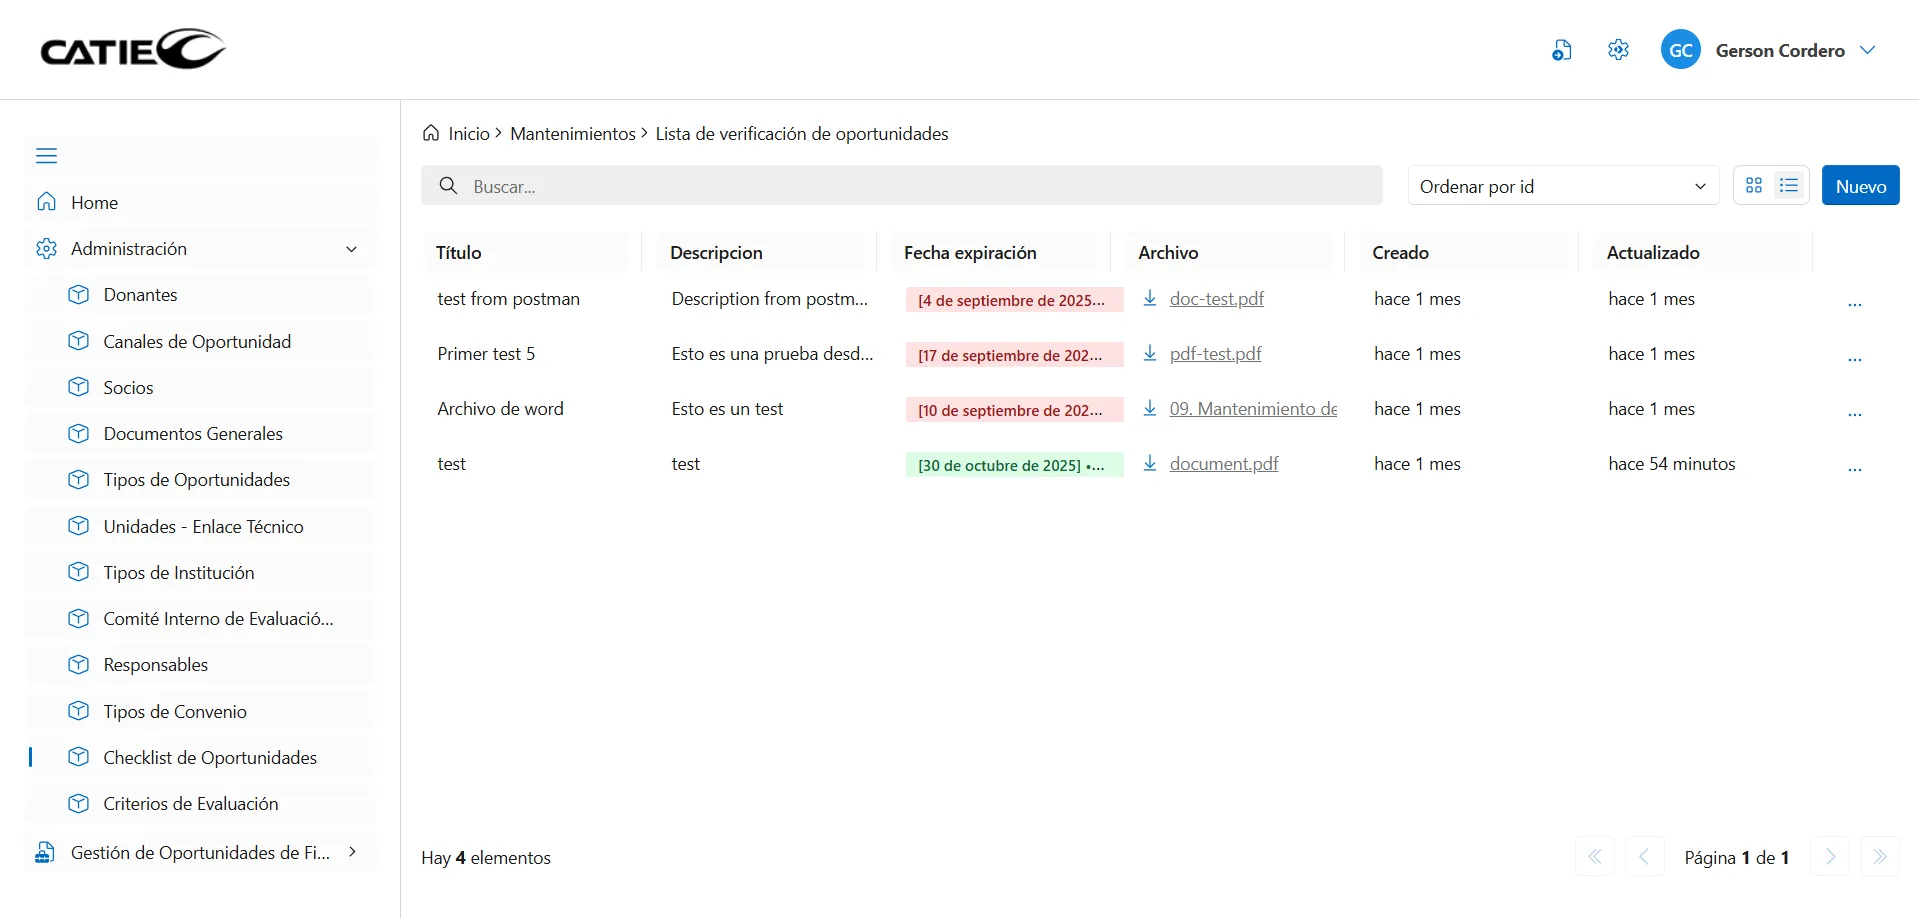Open settings from the top bar gear icon

click(x=1618, y=49)
